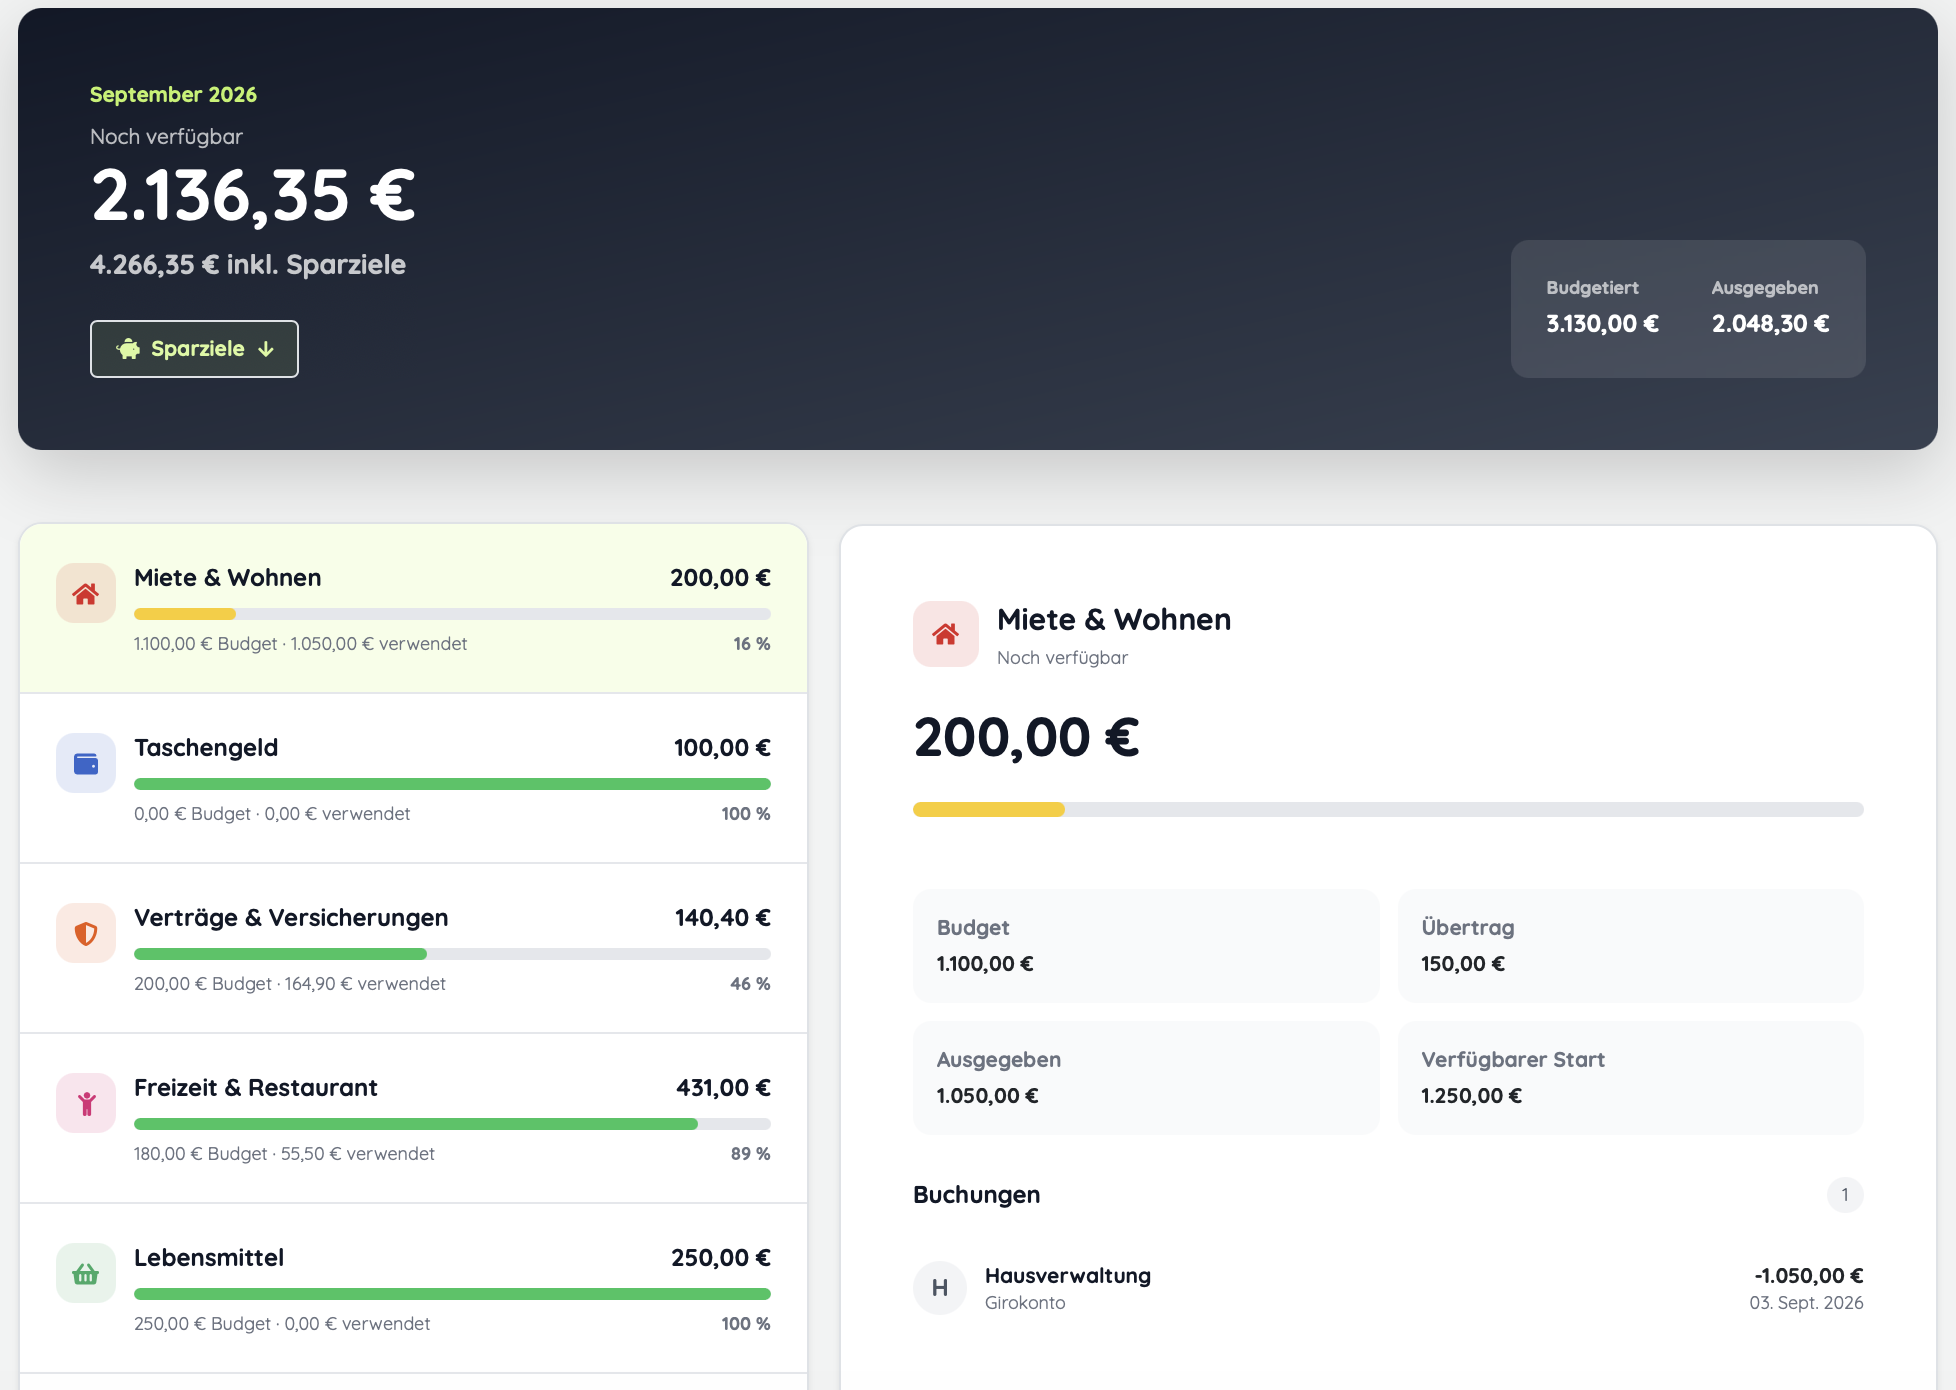Click the orange shield icon for Verträge

(86, 933)
